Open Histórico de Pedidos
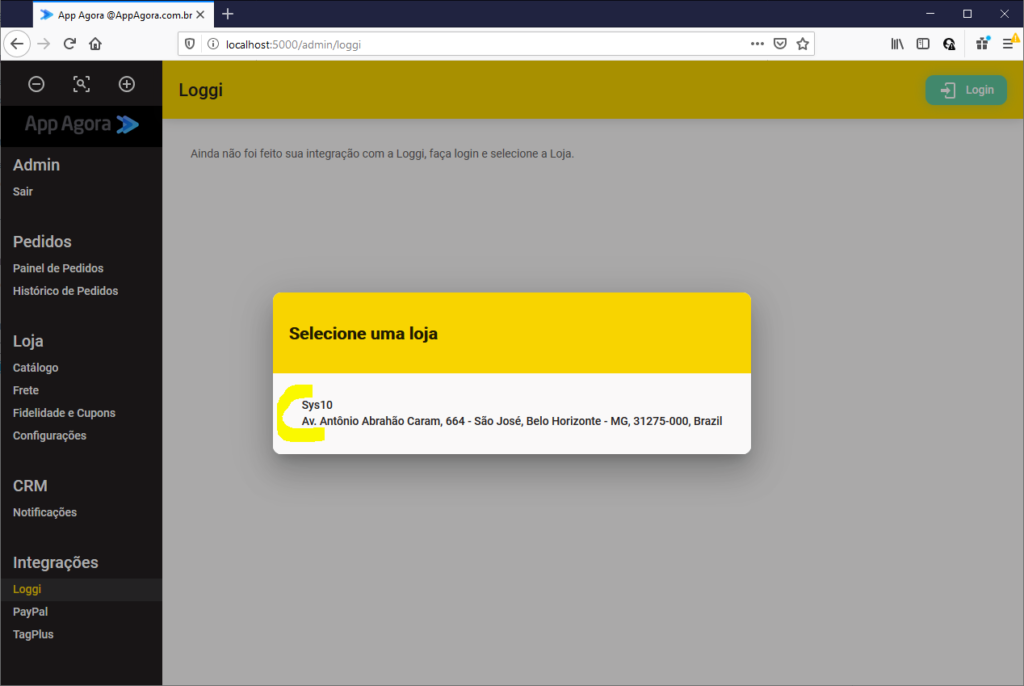 [x=65, y=291]
